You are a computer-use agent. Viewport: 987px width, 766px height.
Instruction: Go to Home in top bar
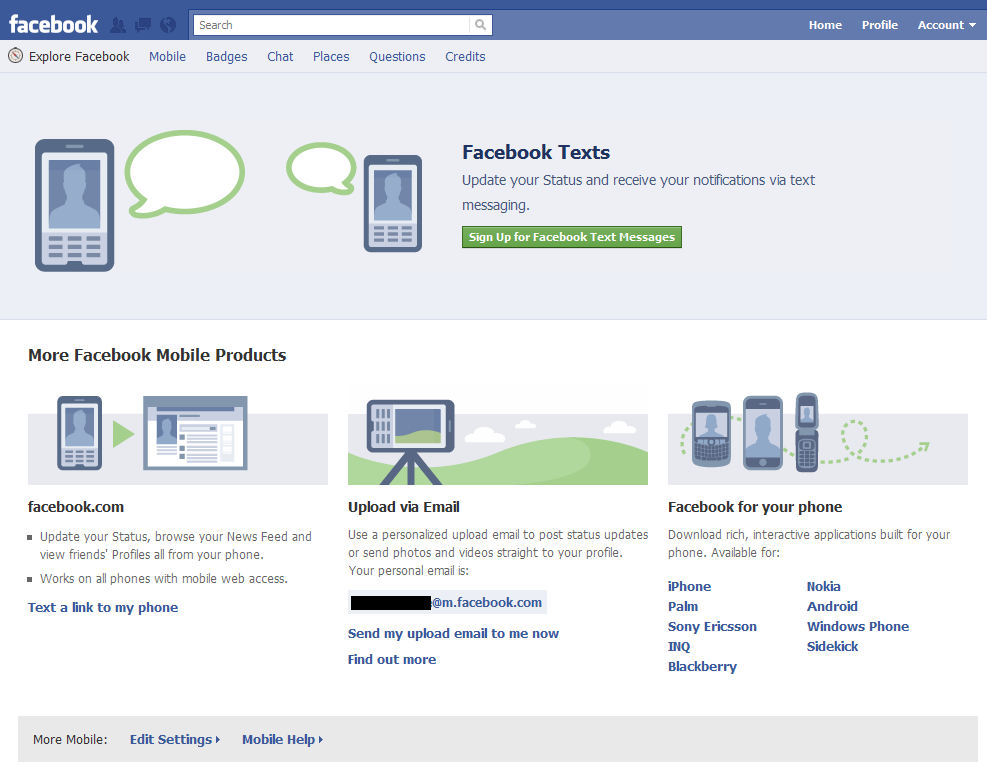825,25
